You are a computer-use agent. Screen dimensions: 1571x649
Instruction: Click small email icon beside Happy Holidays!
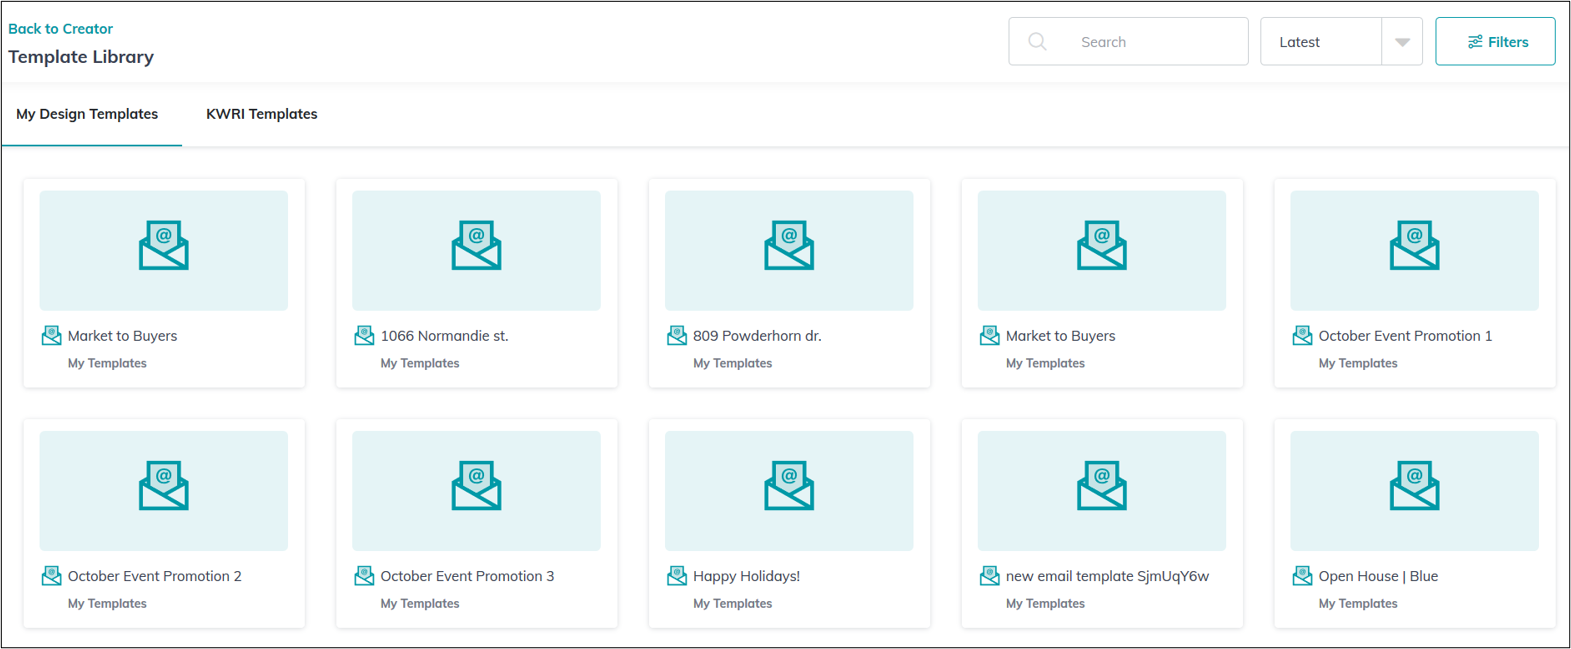(x=677, y=576)
